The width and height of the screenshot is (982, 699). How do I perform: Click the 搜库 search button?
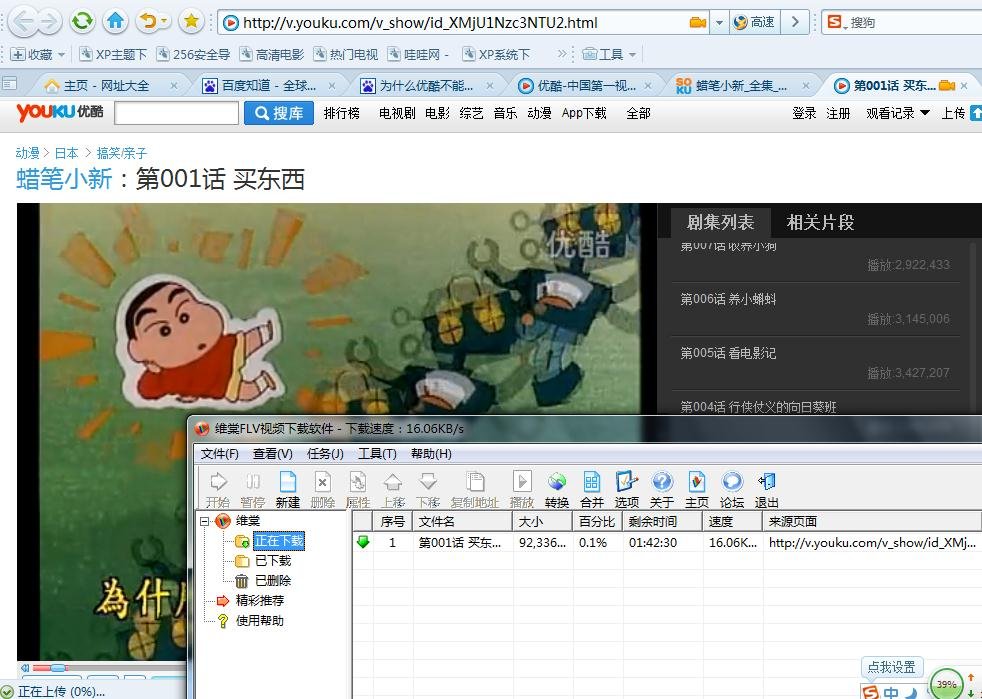[277, 113]
